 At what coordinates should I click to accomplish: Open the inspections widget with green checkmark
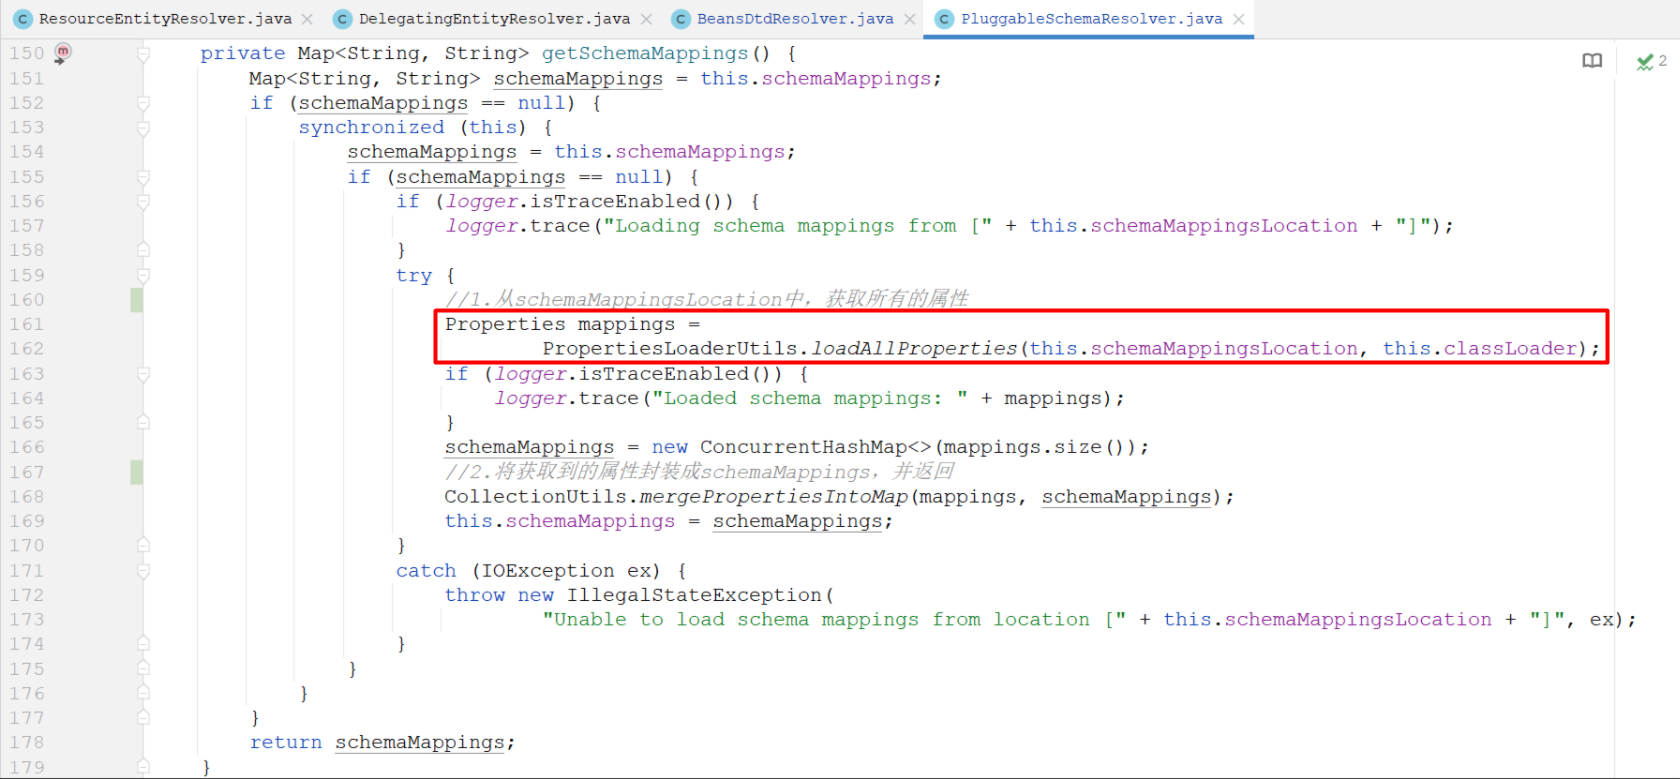1651,62
